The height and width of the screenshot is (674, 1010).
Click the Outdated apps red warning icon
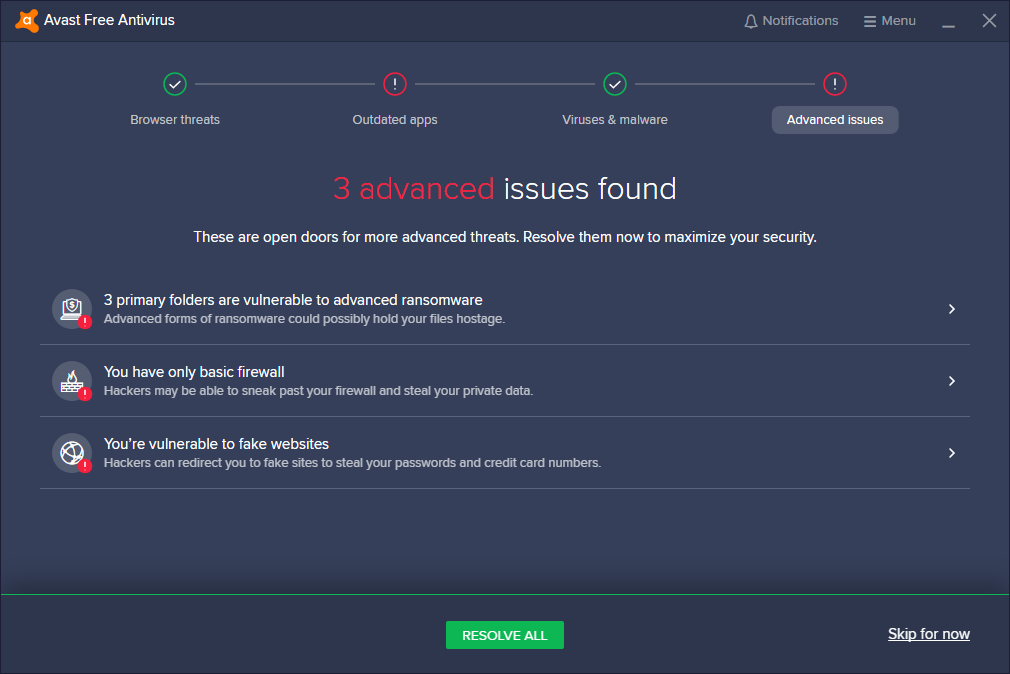[x=395, y=84]
